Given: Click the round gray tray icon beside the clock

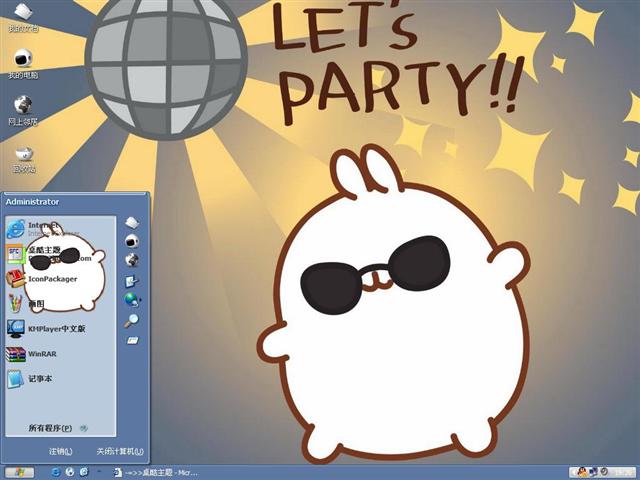Looking at the screenshot, I should 604,473.
